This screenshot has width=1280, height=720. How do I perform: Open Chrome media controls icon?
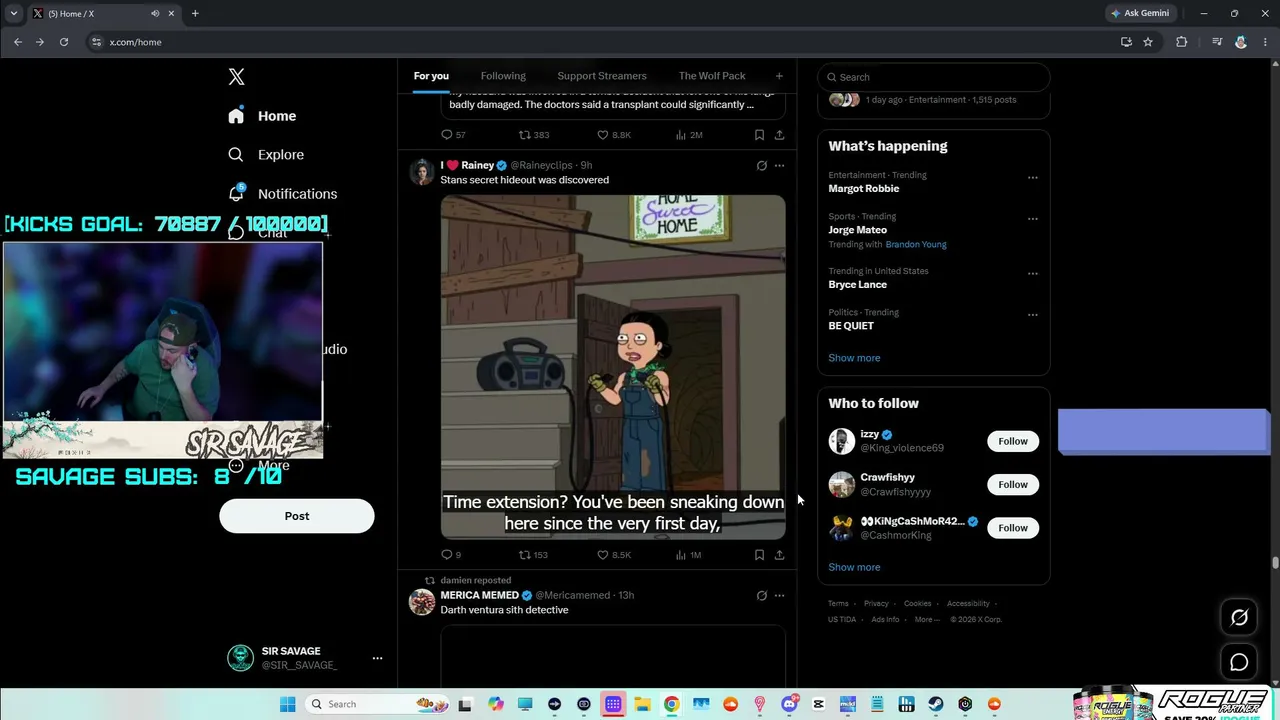1217,42
